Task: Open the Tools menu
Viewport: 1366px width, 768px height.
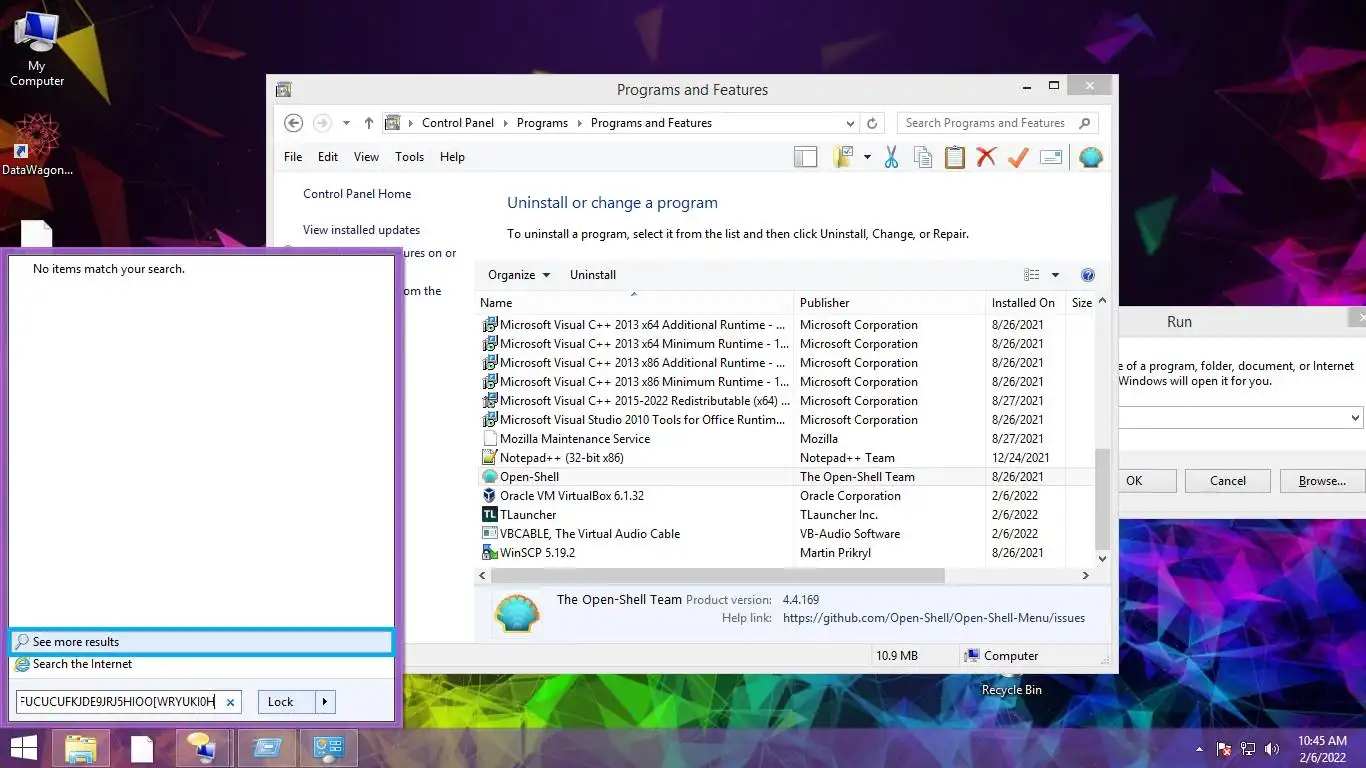Action: tap(409, 157)
